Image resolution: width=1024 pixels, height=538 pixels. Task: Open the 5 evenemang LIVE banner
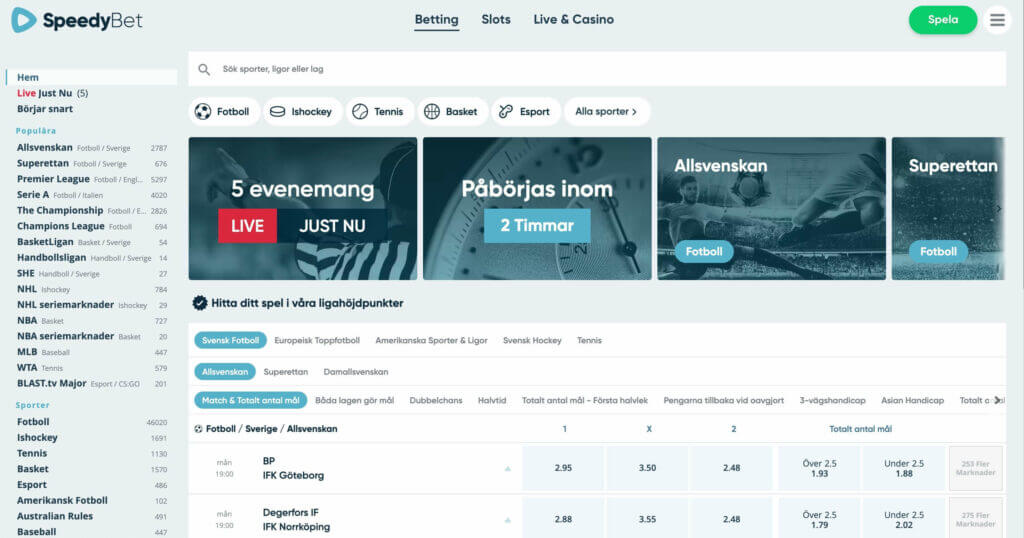(x=303, y=208)
